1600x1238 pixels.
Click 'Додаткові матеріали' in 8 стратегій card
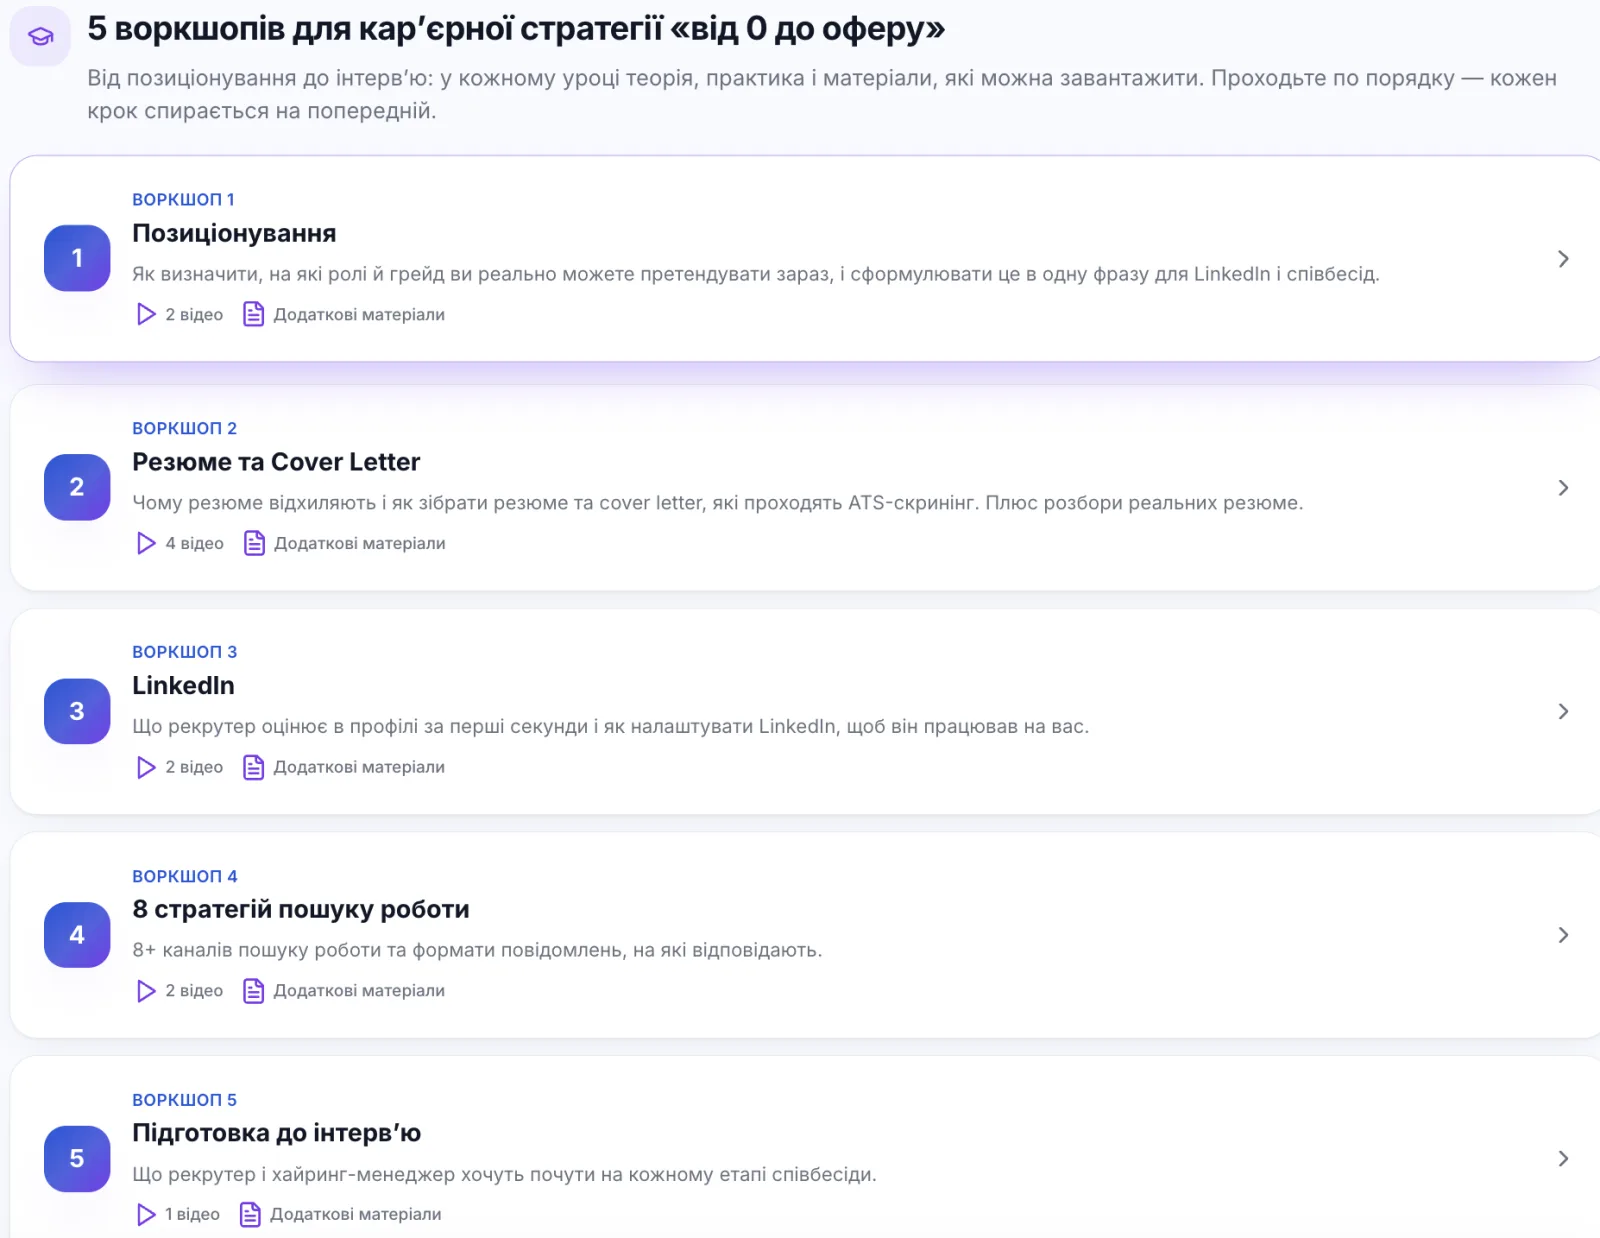(359, 991)
